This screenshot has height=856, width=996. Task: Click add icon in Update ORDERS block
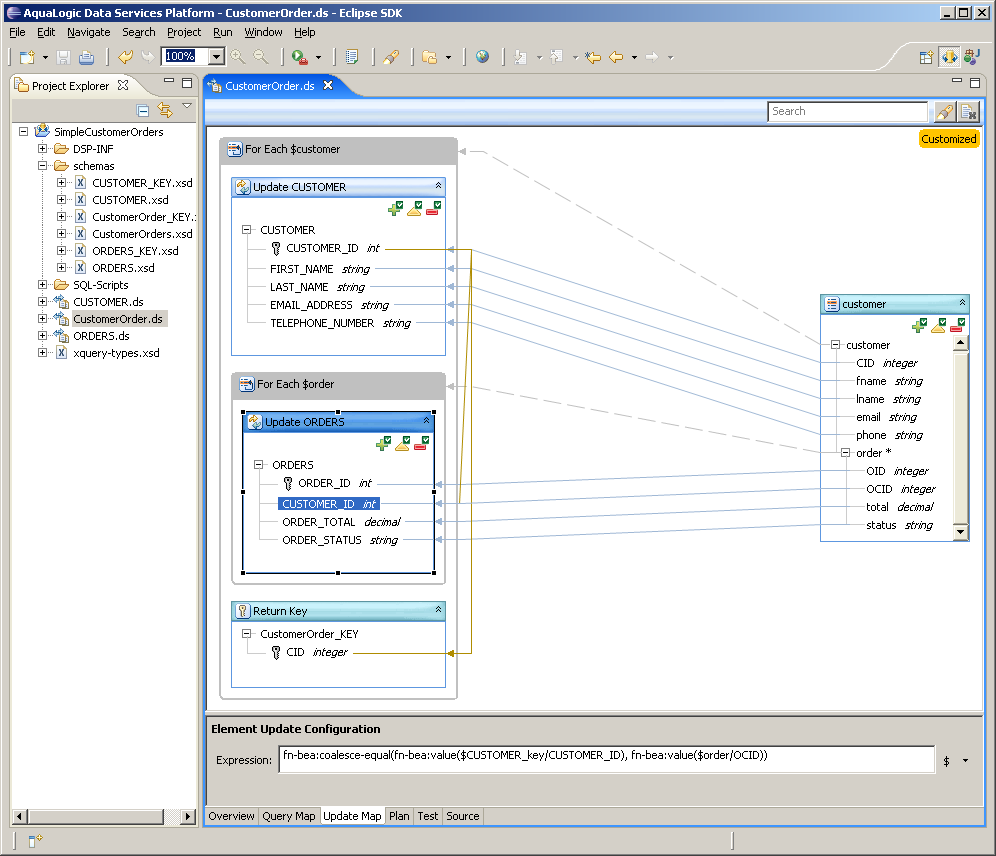[383, 443]
